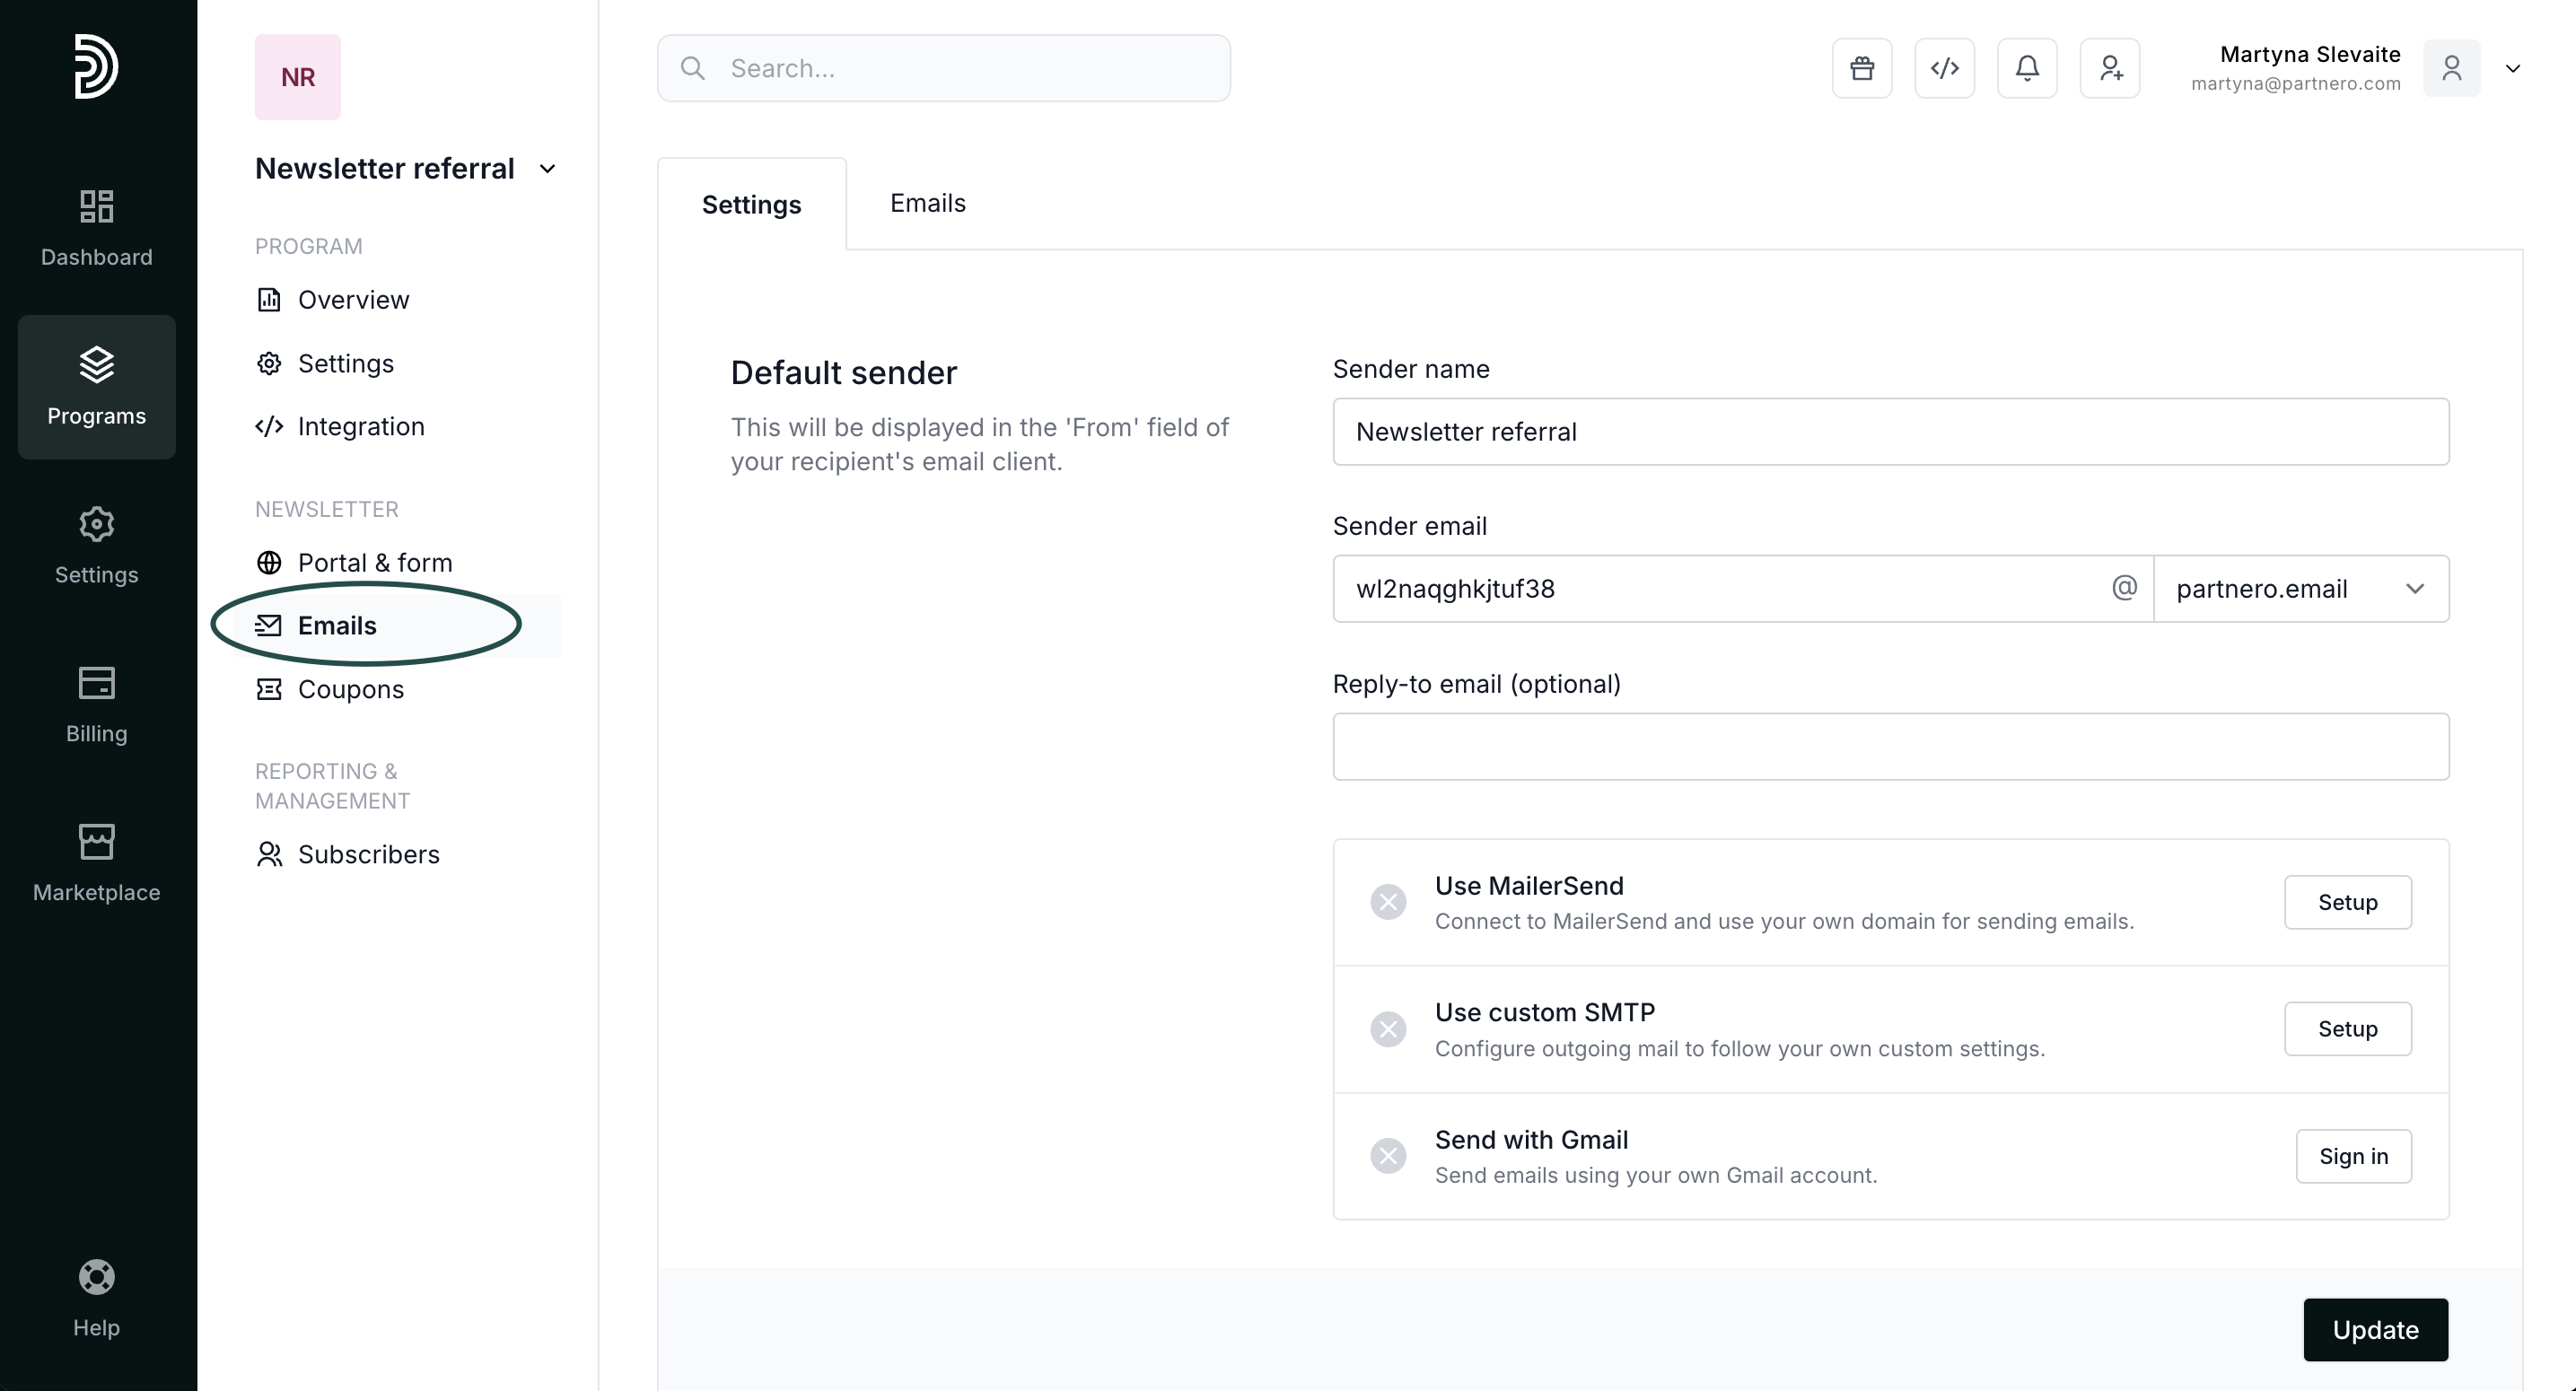Click the gift icon in top bar
The image size is (2576, 1391).
point(1861,68)
